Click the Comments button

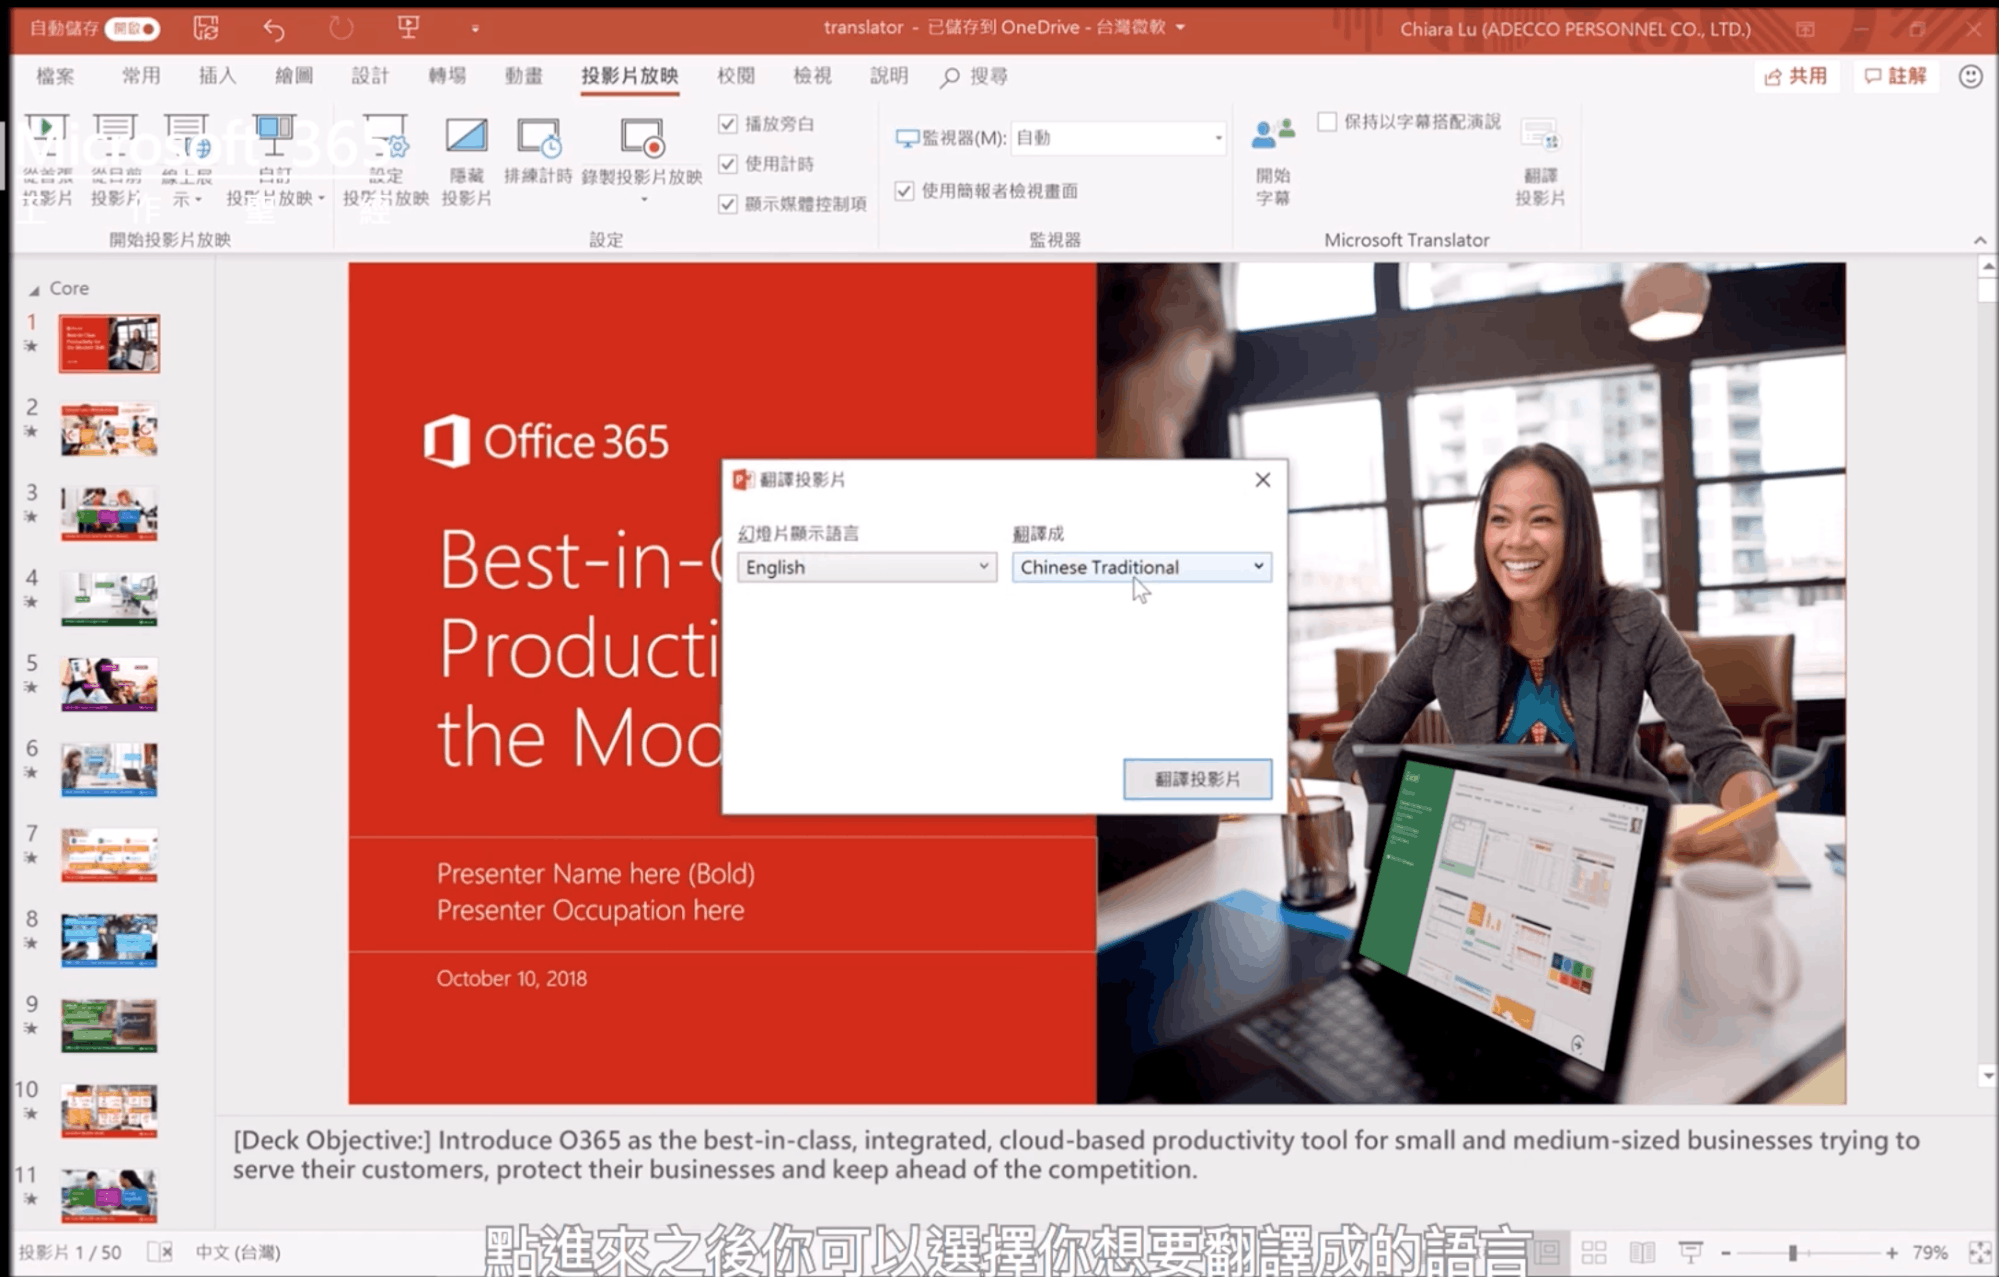[1895, 76]
